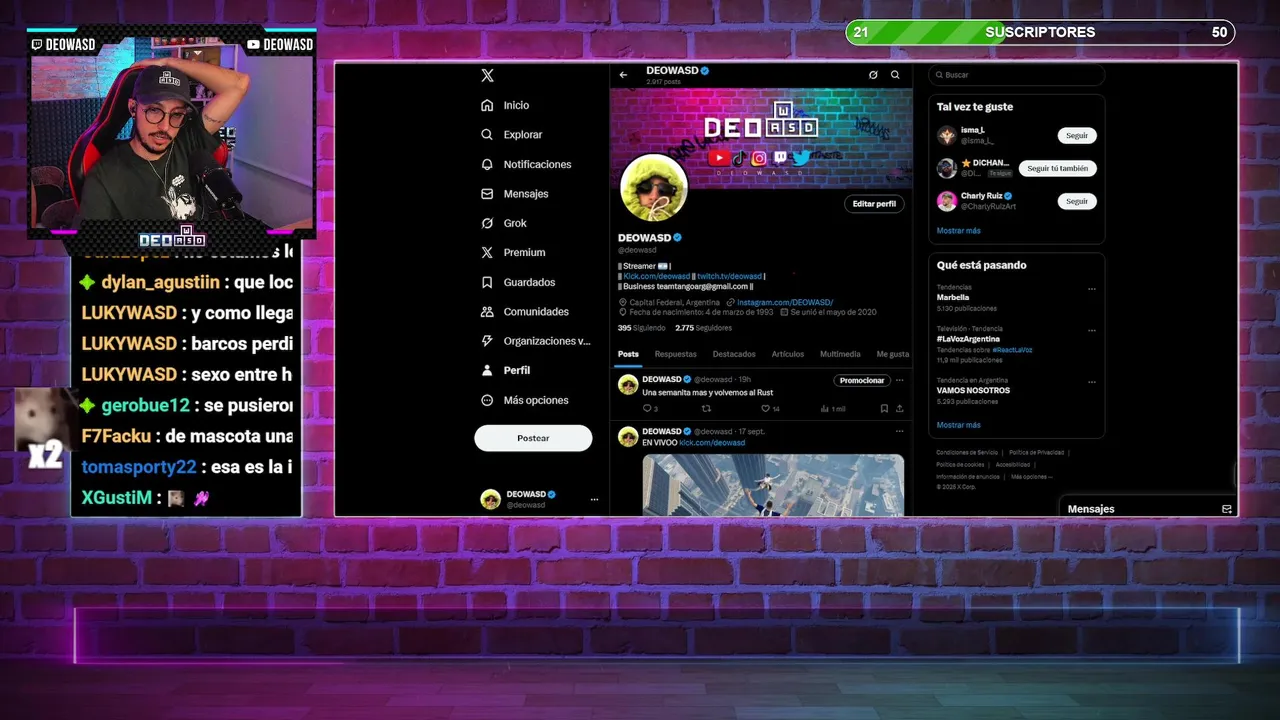1280x720 pixels.
Task: Share the 'Una semanita mas' post
Action: 899,408
